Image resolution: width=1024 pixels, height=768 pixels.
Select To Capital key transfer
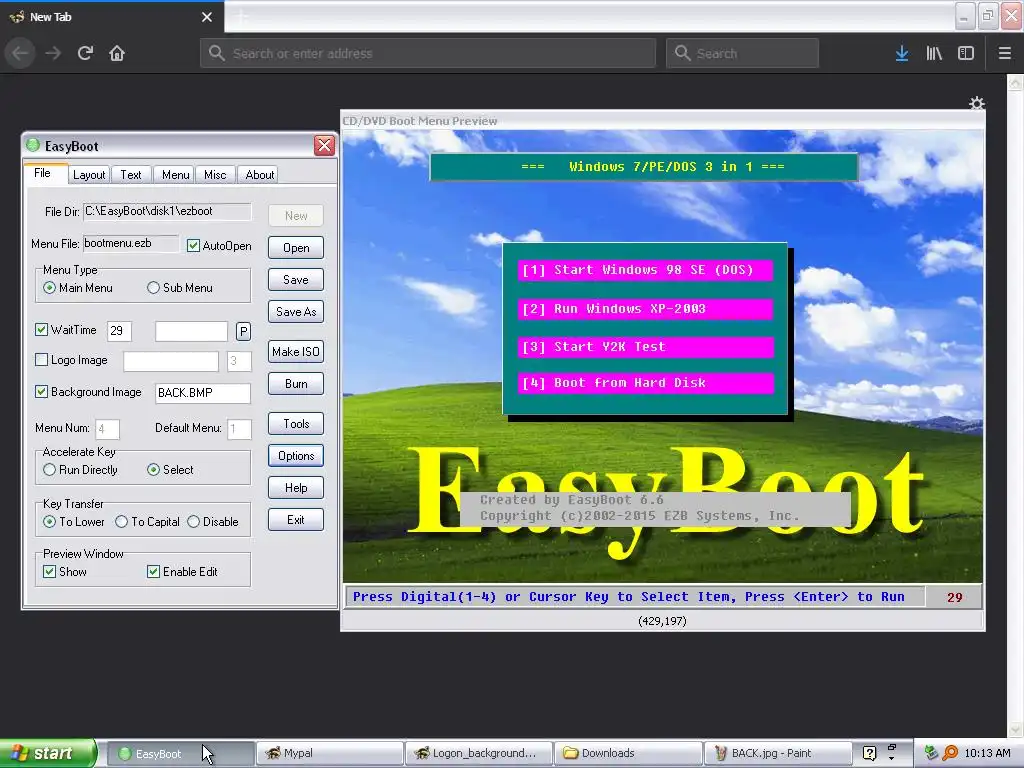[121, 522]
